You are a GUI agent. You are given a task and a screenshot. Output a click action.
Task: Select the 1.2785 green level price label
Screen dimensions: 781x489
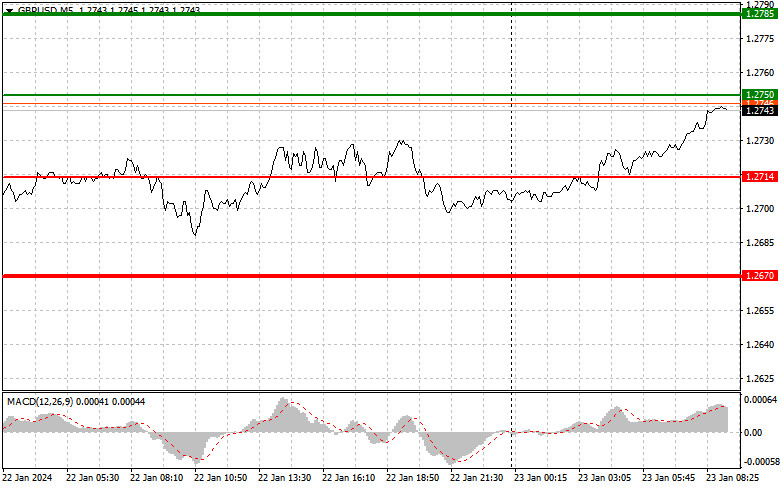coord(759,14)
